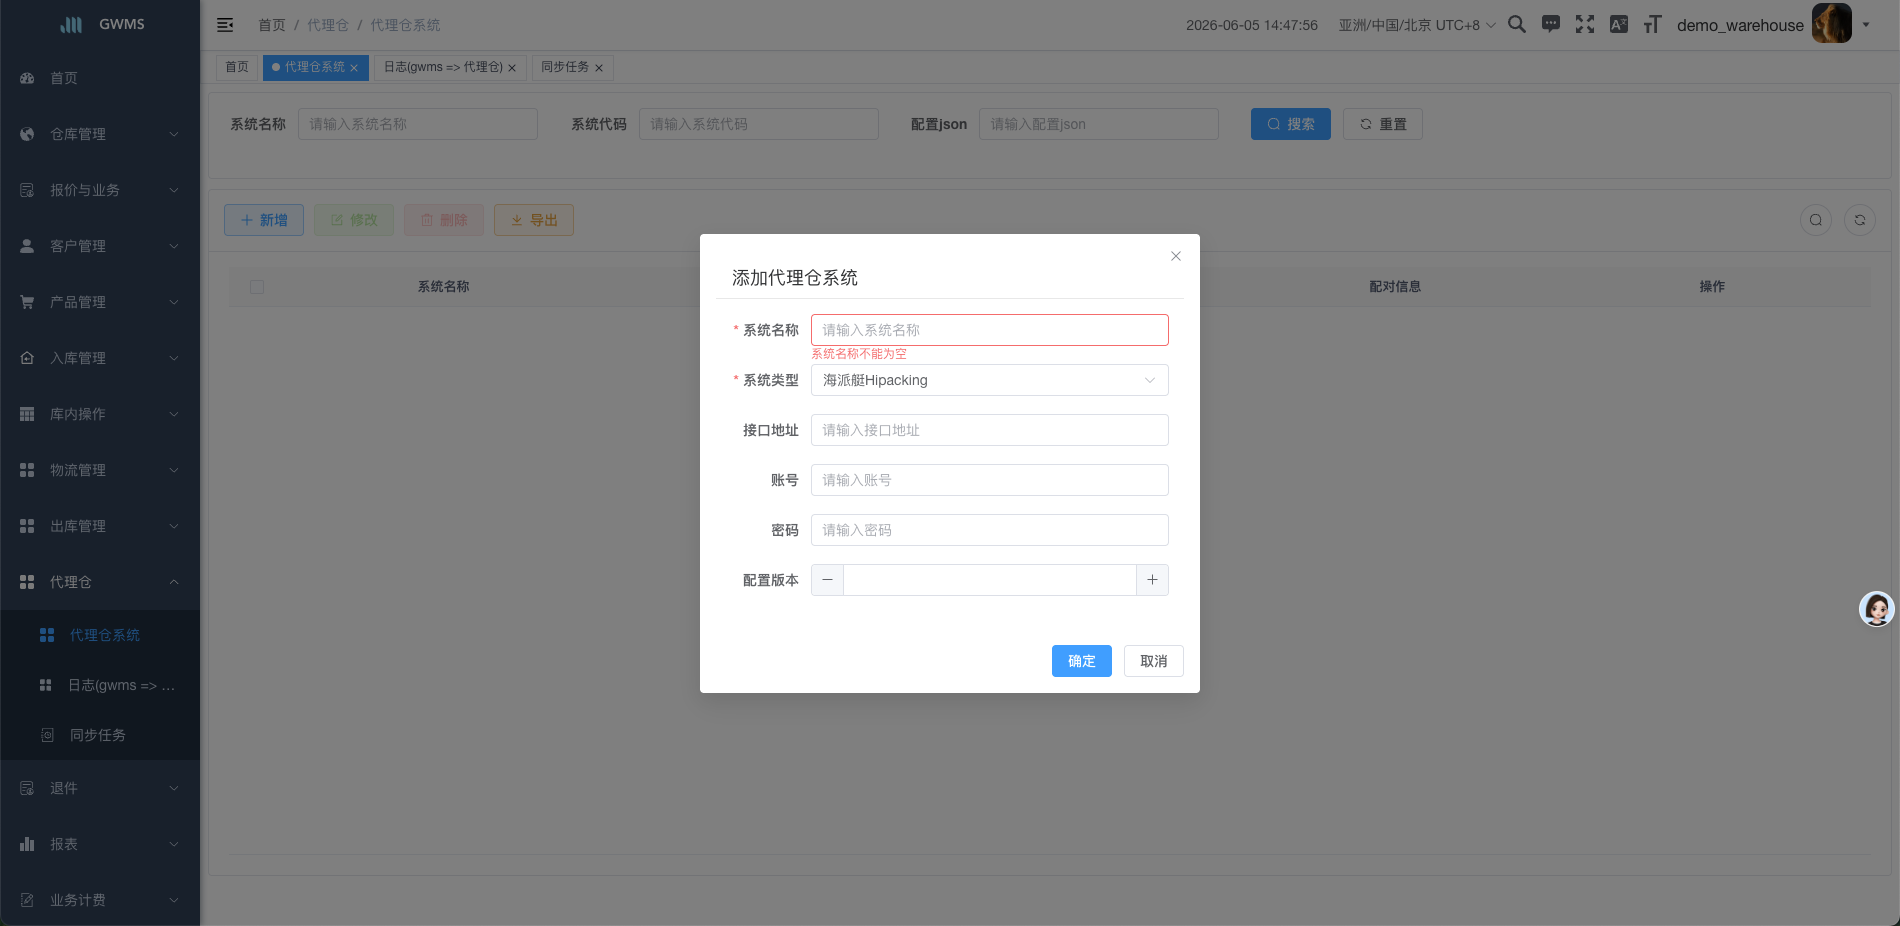The height and width of the screenshot is (926, 1900).
Task: Toggle search area with round magnifier icon
Action: click(x=1816, y=220)
